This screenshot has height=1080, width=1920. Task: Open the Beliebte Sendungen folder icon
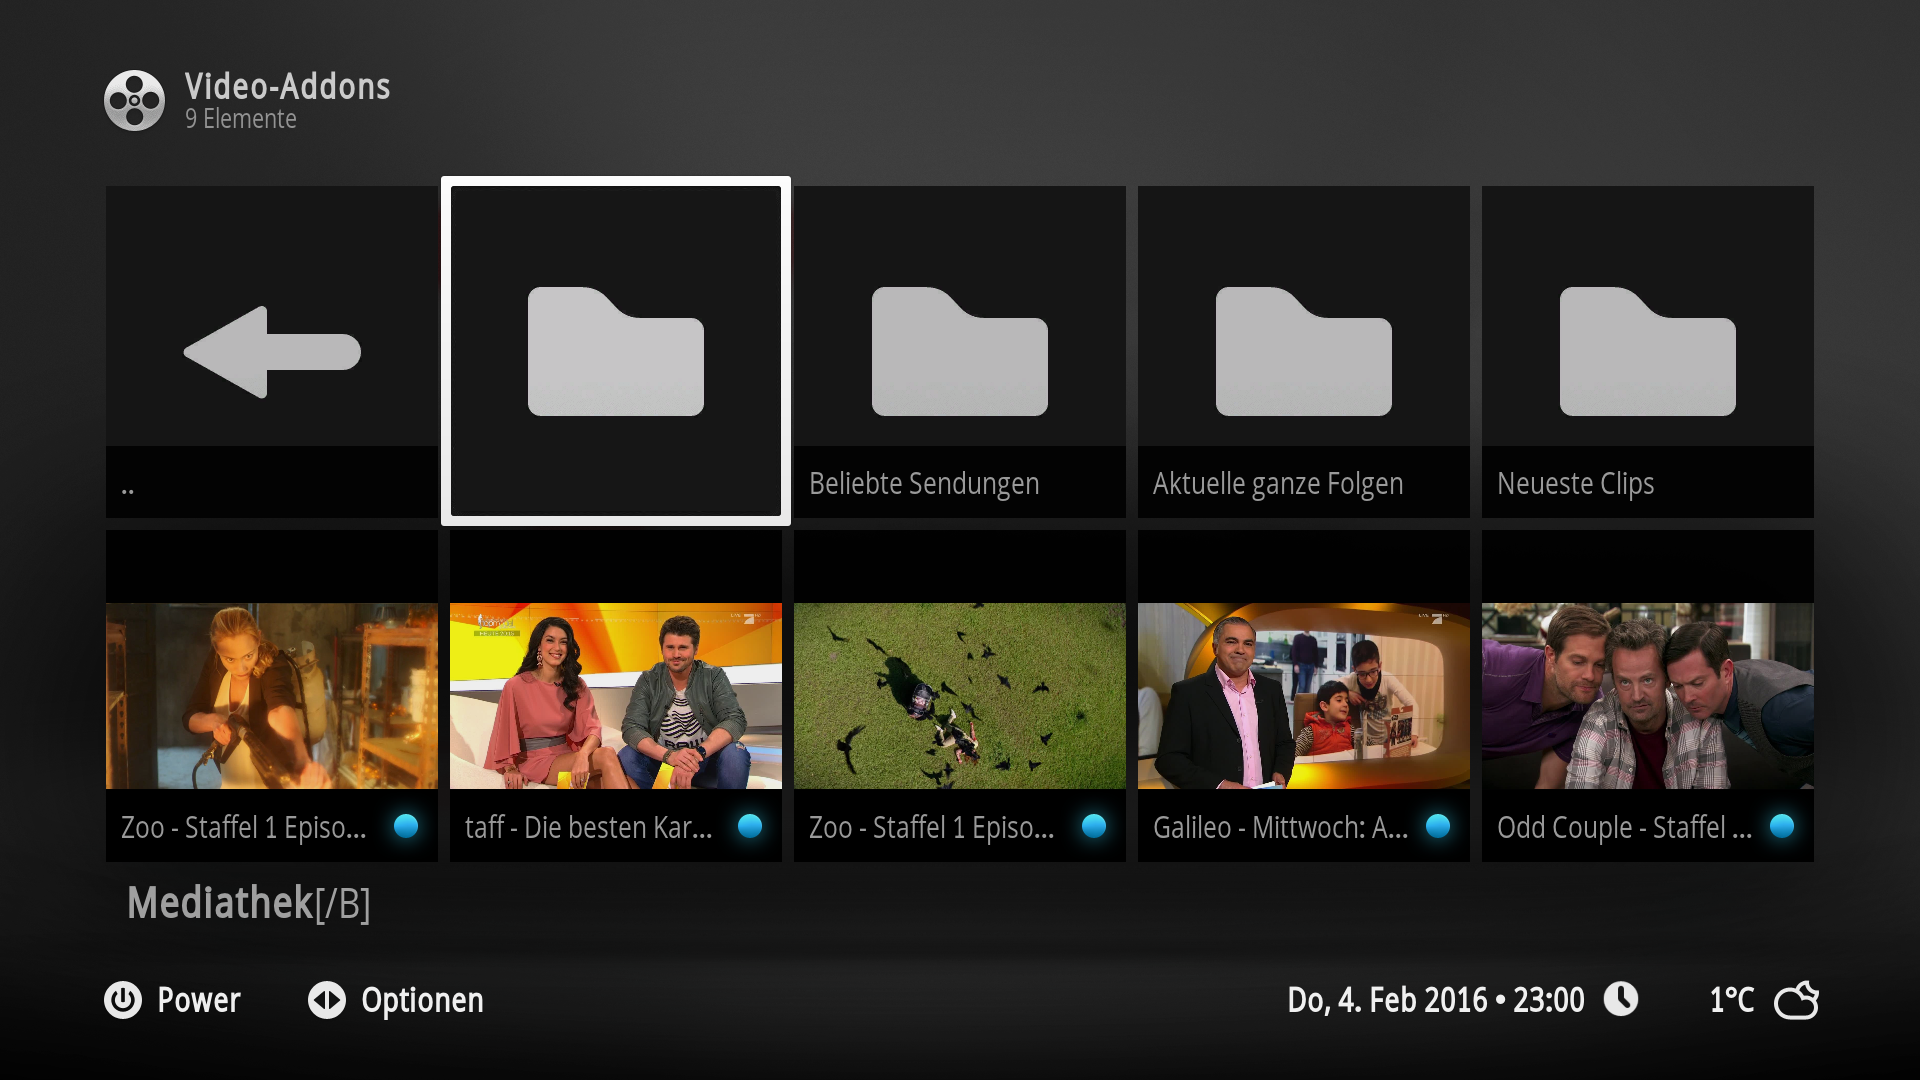coord(960,351)
